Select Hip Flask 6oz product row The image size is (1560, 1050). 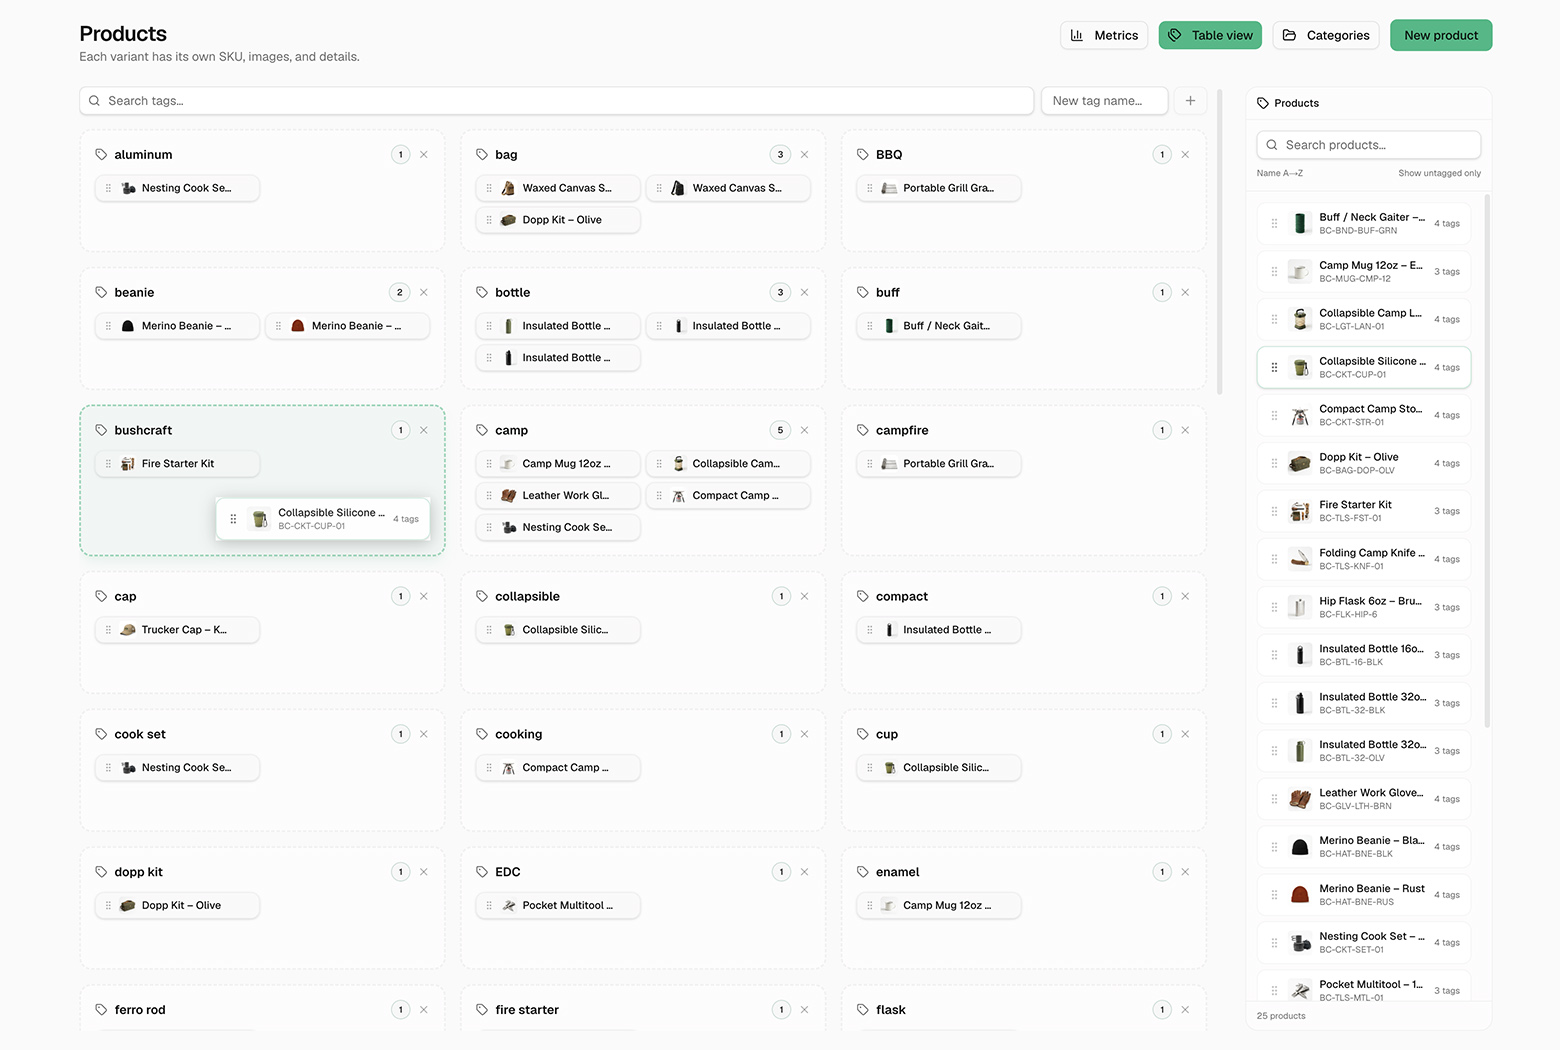coord(1364,607)
